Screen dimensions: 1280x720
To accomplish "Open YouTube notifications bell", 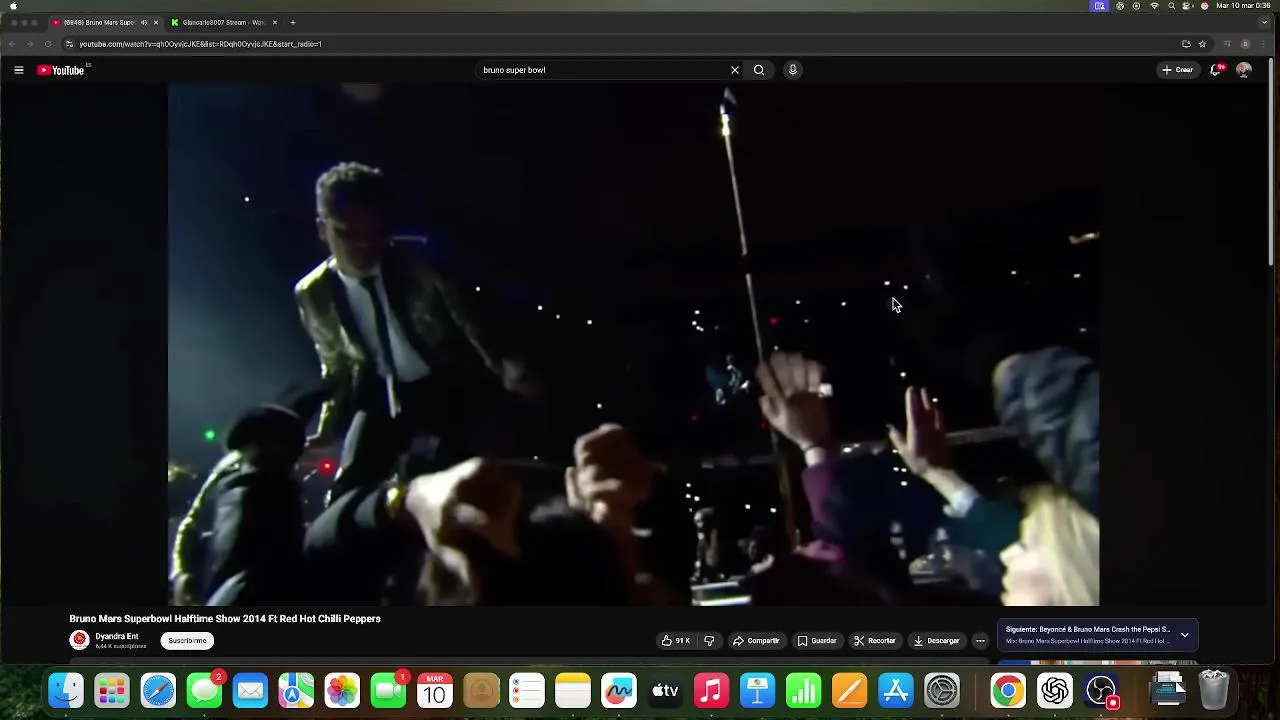I will point(1216,70).
